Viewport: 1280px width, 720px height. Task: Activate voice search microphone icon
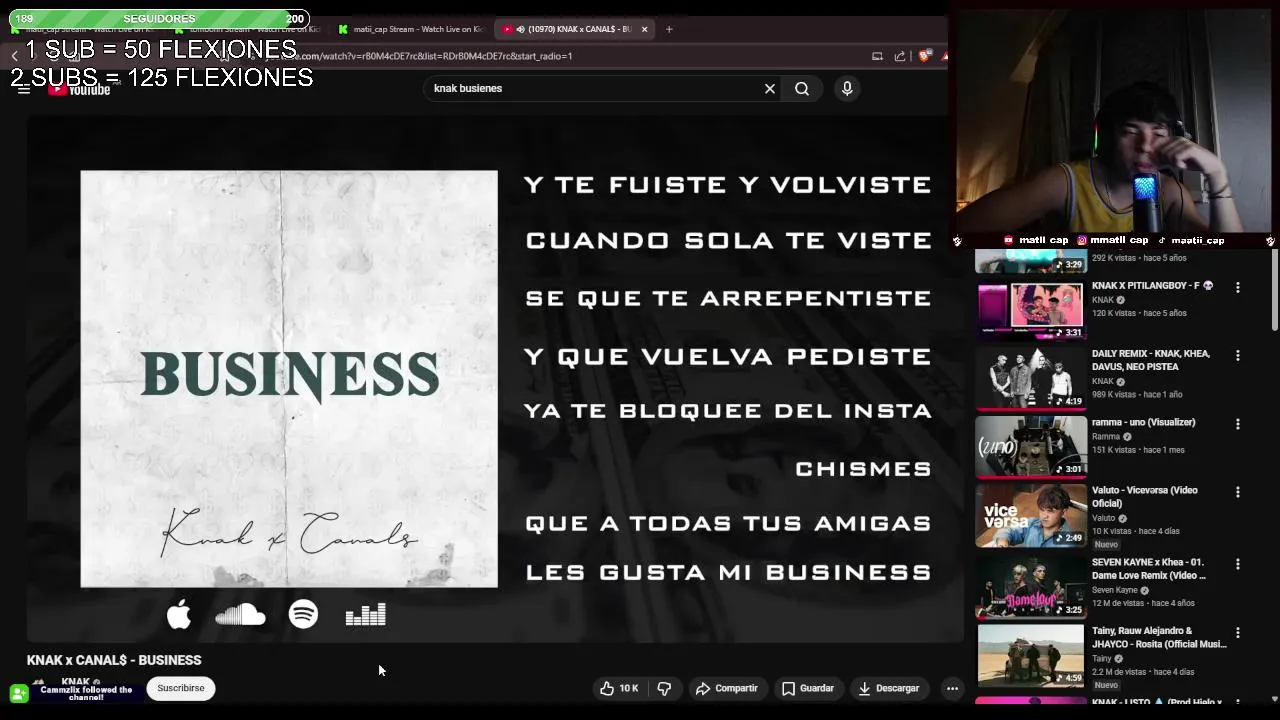[847, 88]
